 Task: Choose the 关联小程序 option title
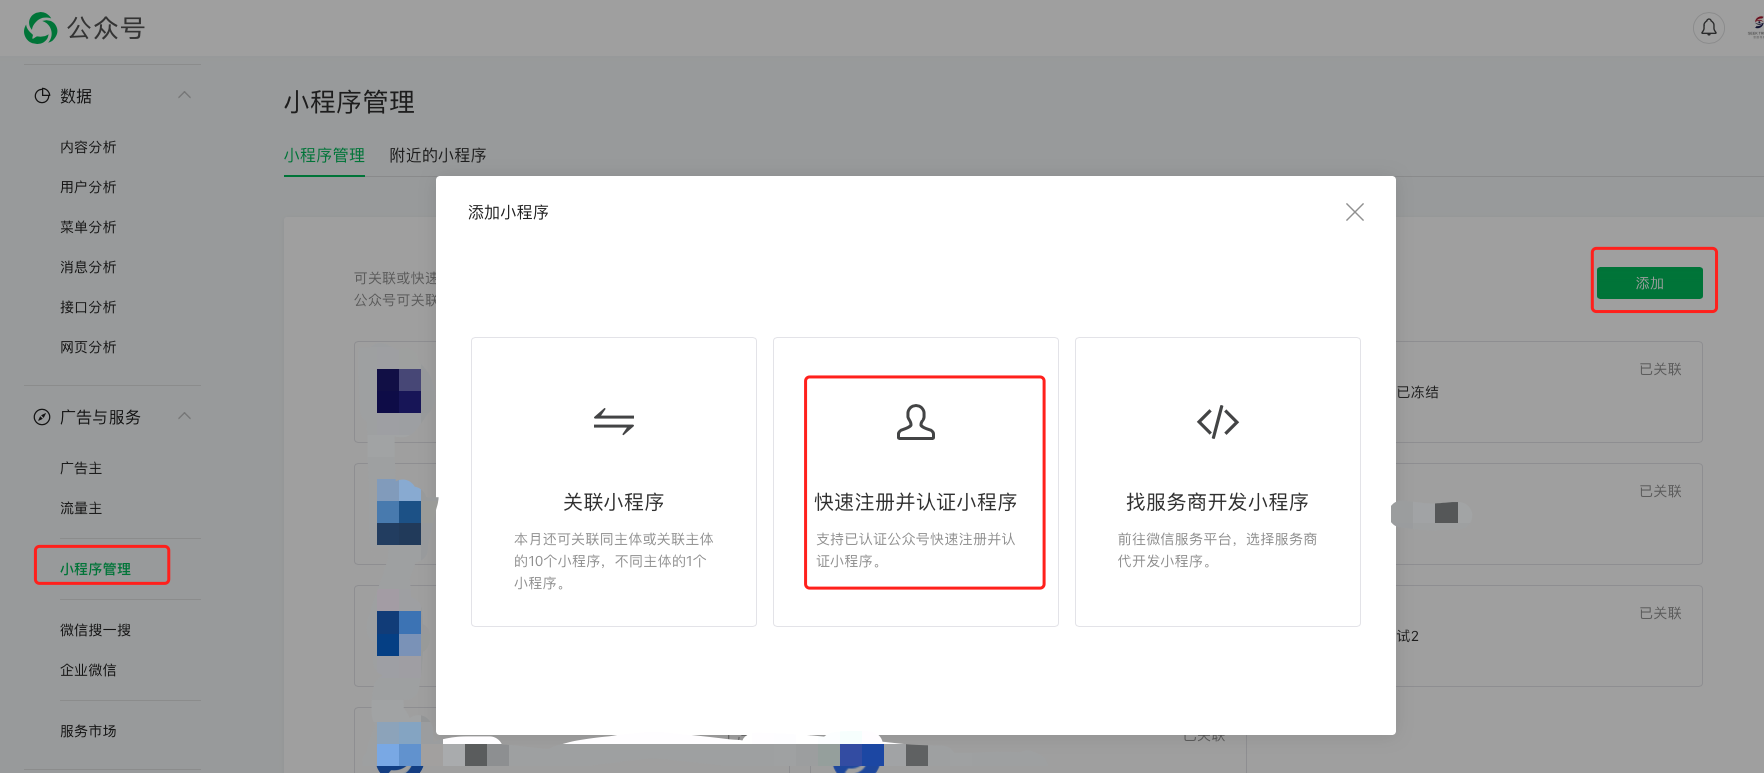coord(614,502)
